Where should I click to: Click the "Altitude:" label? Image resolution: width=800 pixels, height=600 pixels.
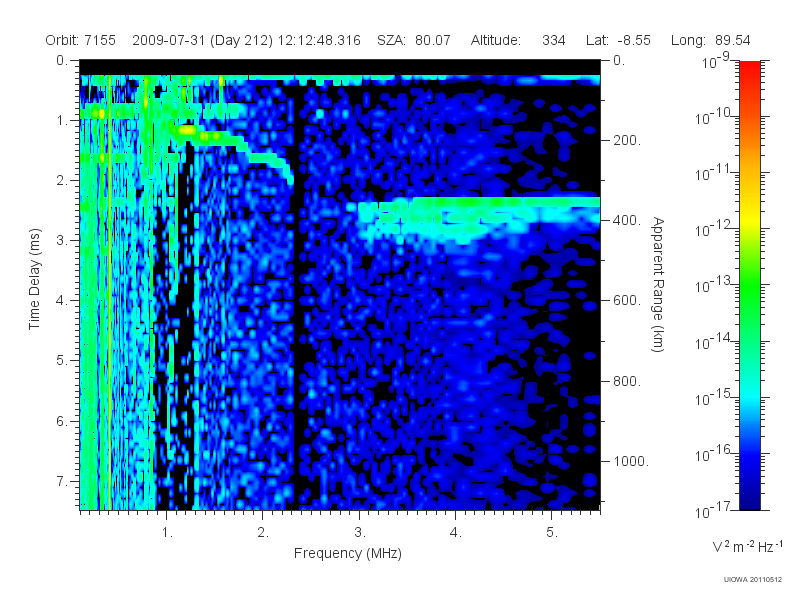pos(495,40)
